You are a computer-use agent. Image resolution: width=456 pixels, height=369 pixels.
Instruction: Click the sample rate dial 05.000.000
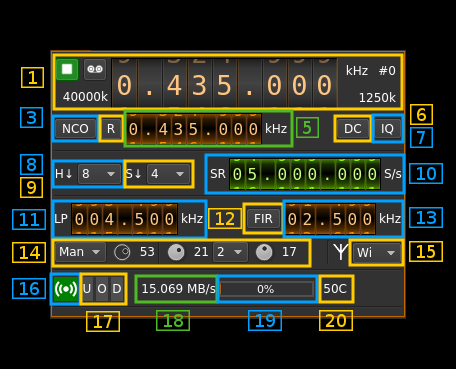[x=305, y=174]
